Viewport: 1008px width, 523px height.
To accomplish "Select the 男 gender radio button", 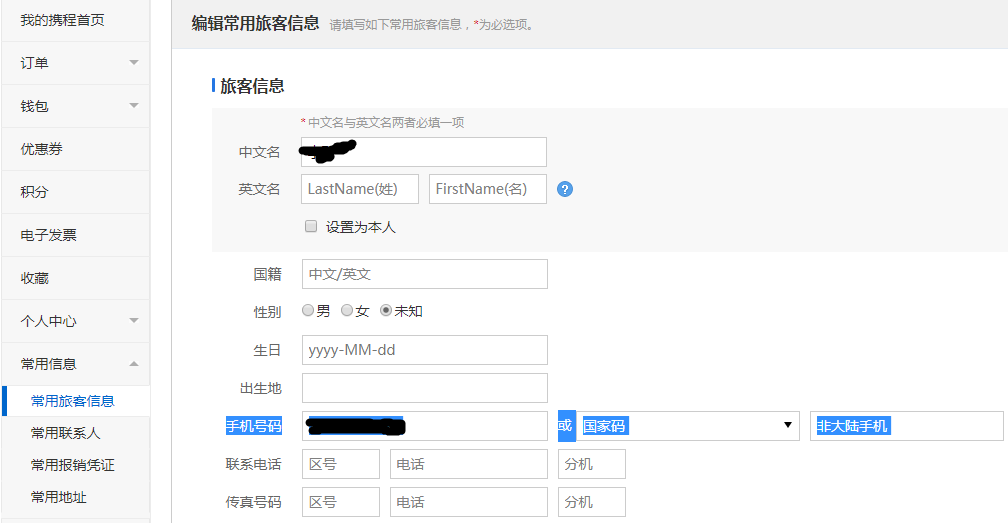I will point(308,311).
